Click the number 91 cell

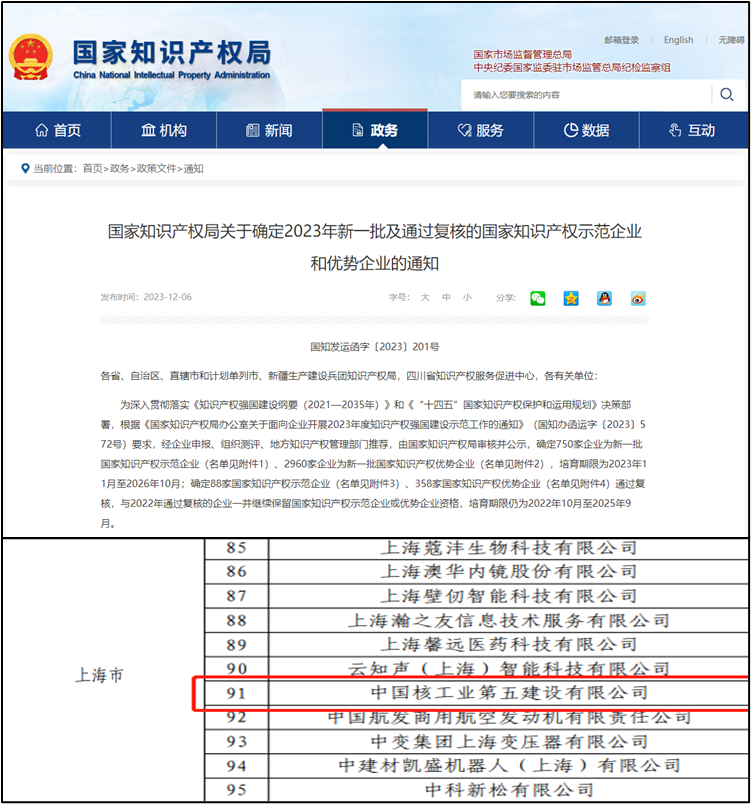(236, 693)
